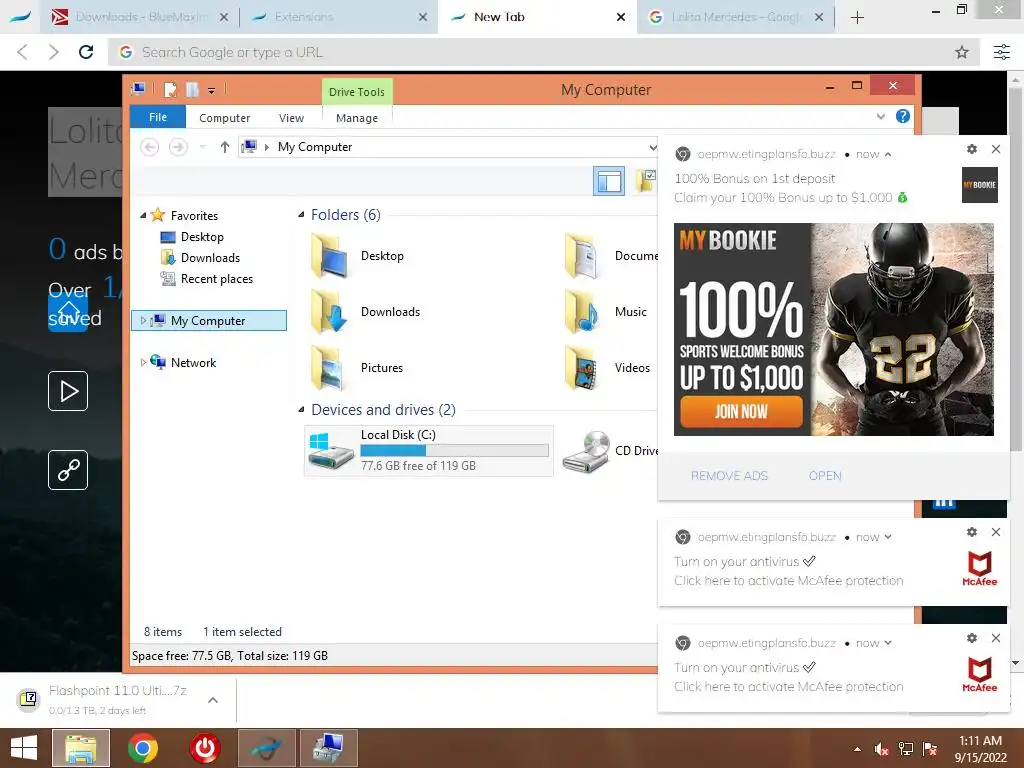Bookmark page with the star icon
The height and width of the screenshot is (768, 1024).
[x=961, y=52]
